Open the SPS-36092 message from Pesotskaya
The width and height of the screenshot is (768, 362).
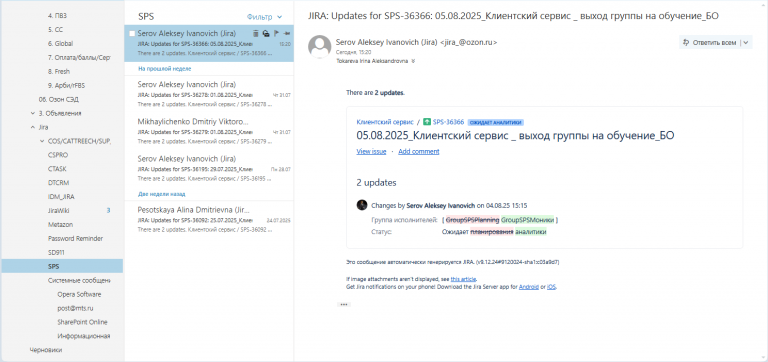pyautogui.click(x=209, y=220)
